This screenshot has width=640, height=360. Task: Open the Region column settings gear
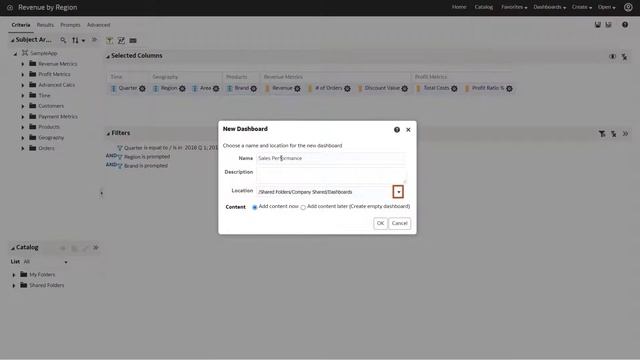coord(182,89)
